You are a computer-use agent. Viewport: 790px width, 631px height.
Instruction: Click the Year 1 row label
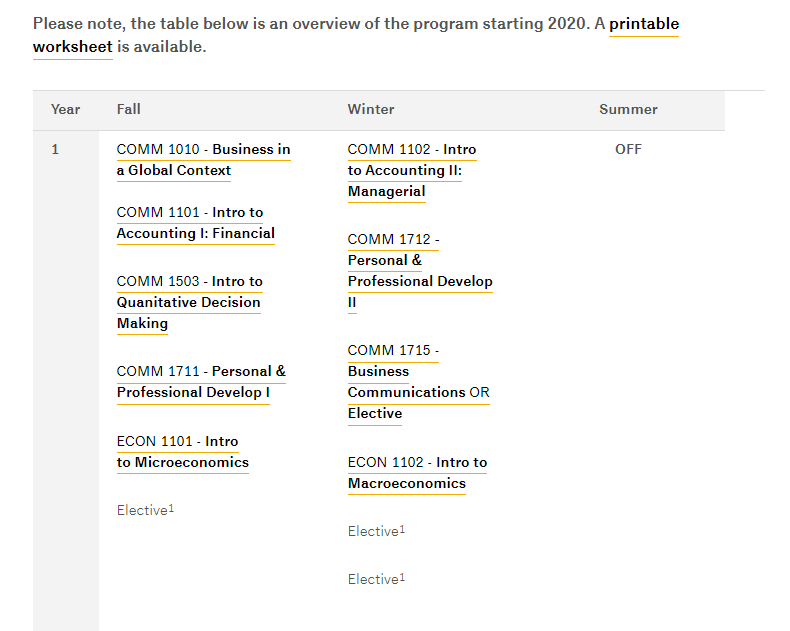(x=56, y=149)
